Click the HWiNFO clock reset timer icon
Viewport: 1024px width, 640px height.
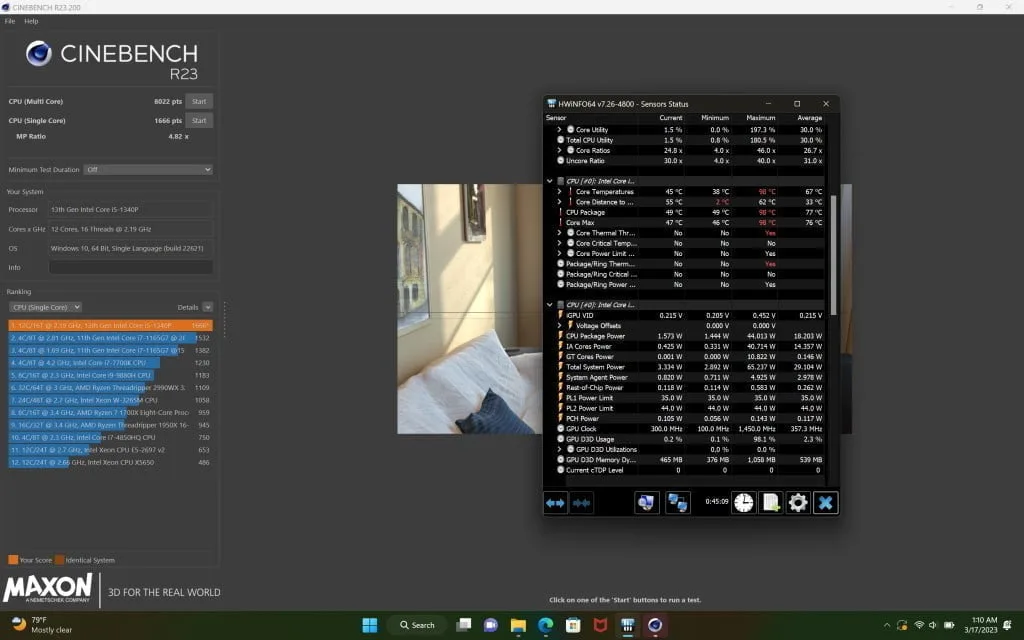click(743, 503)
